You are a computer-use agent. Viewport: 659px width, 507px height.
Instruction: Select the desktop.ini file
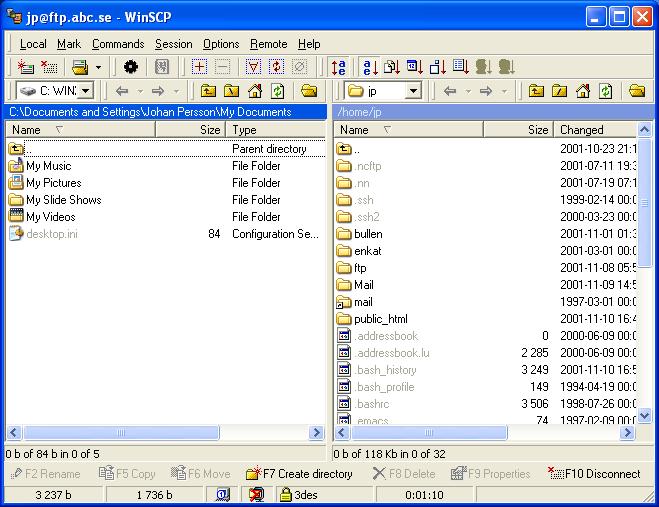point(52,234)
